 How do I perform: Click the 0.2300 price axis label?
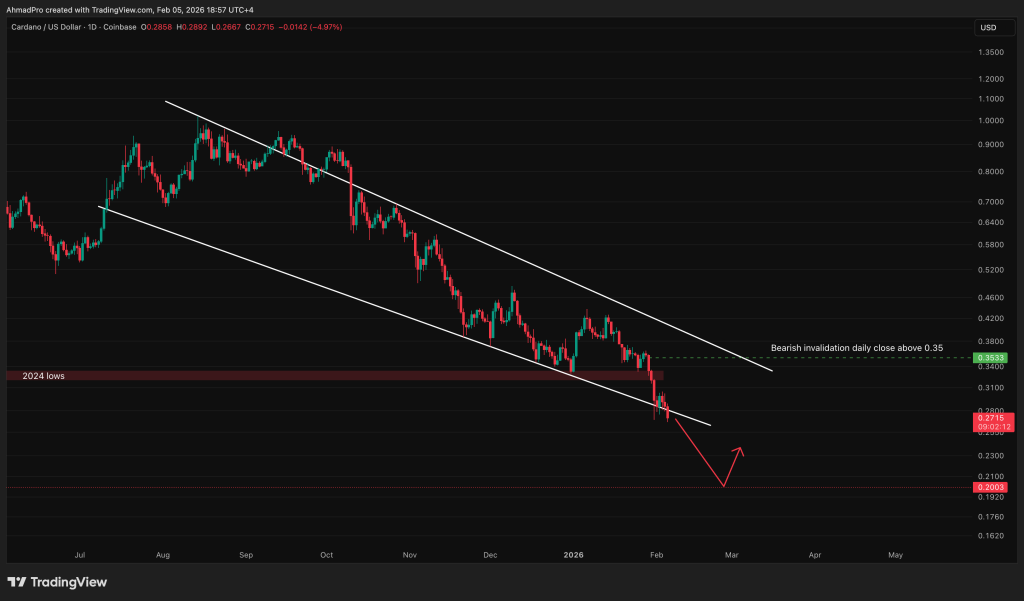(x=991, y=456)
